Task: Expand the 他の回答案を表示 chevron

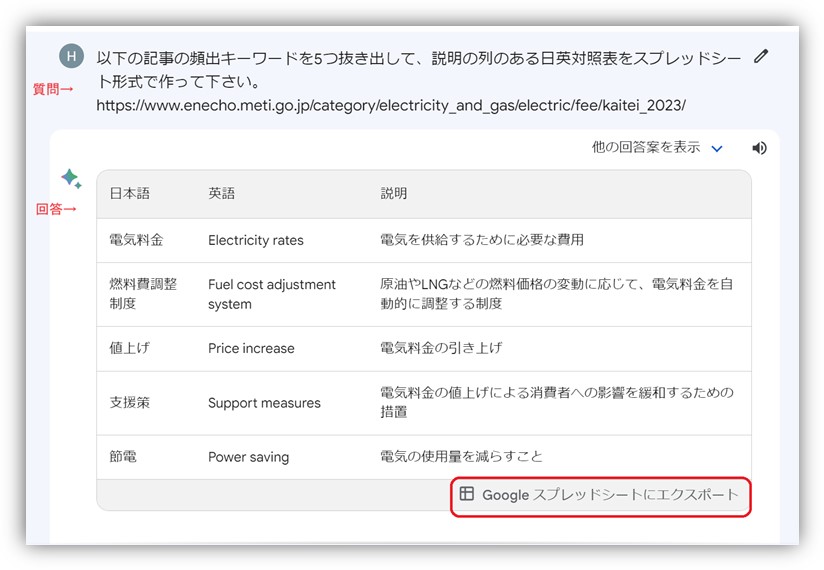Action: (717, 149)
